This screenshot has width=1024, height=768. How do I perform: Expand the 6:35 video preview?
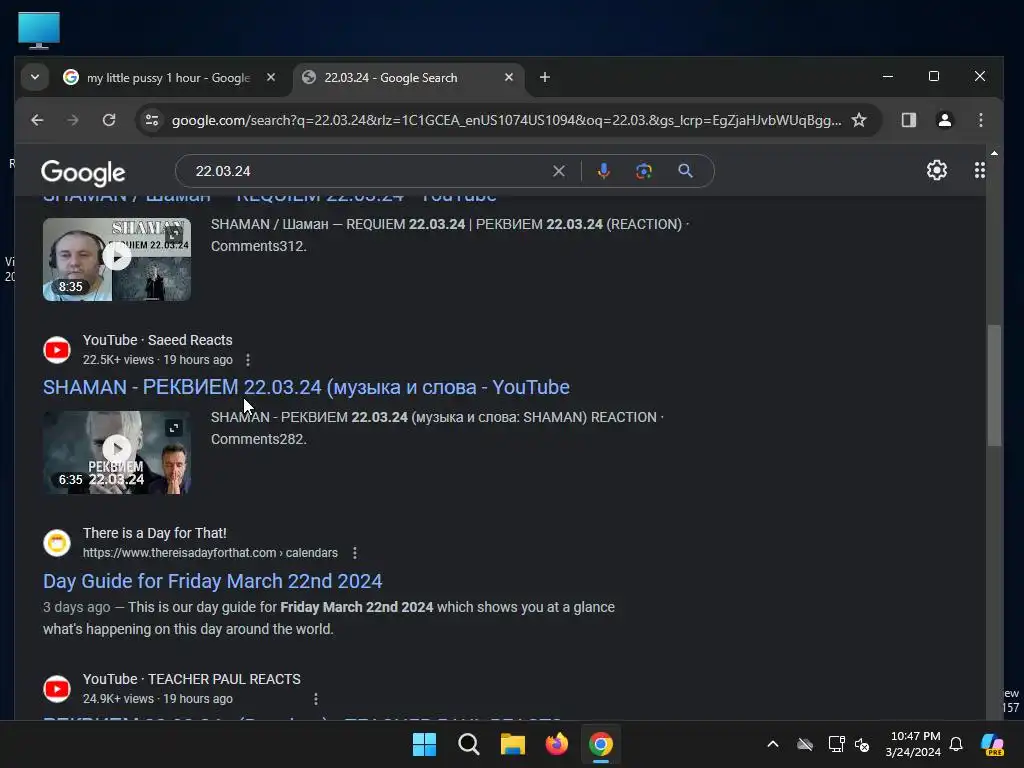point(174,428)
